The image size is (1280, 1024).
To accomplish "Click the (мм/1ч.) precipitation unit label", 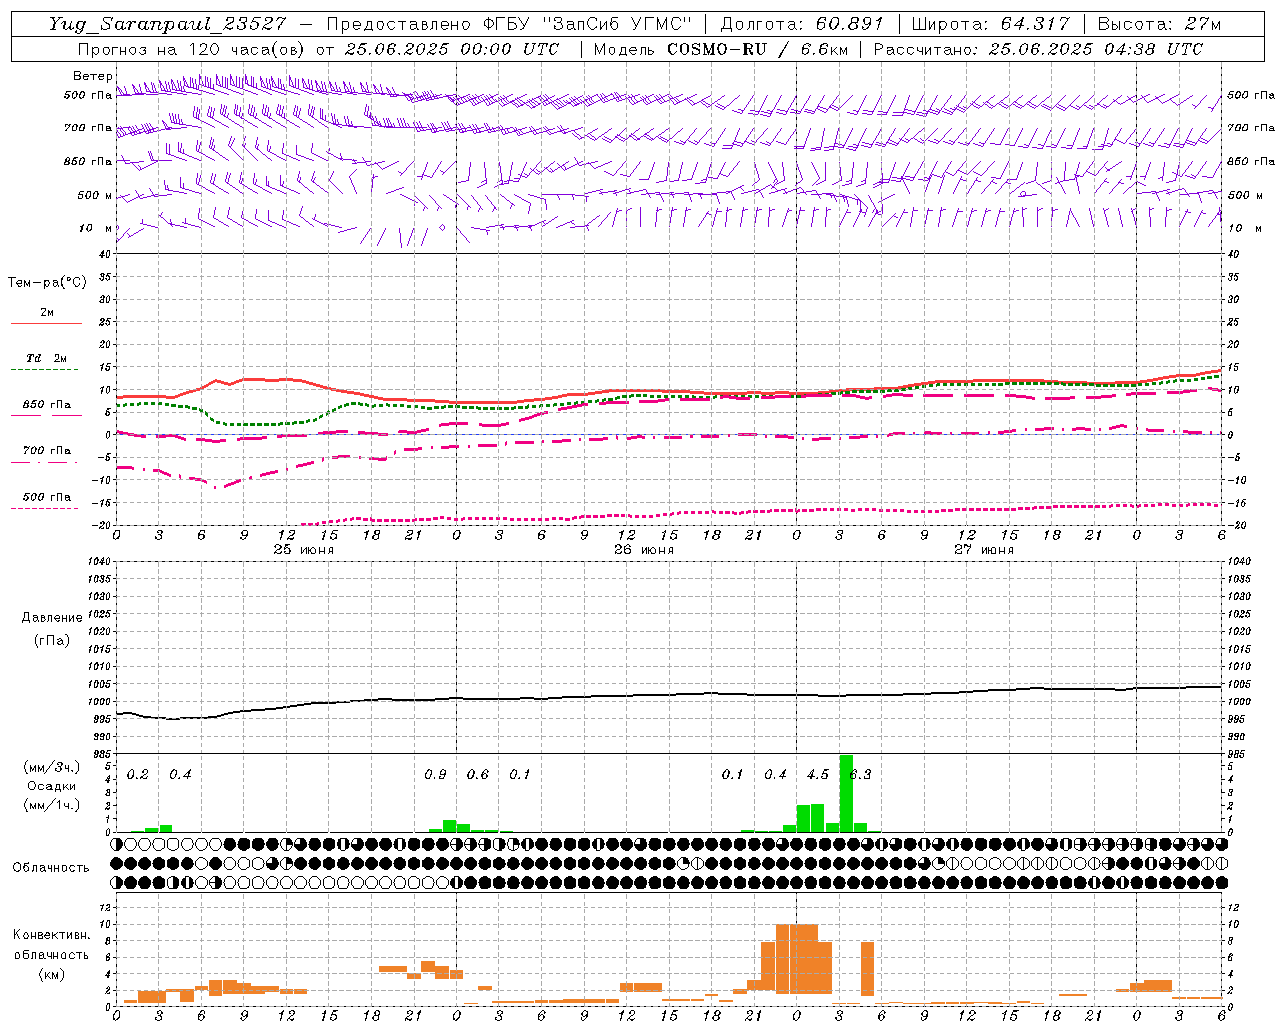I will click(x=51, y=805).
